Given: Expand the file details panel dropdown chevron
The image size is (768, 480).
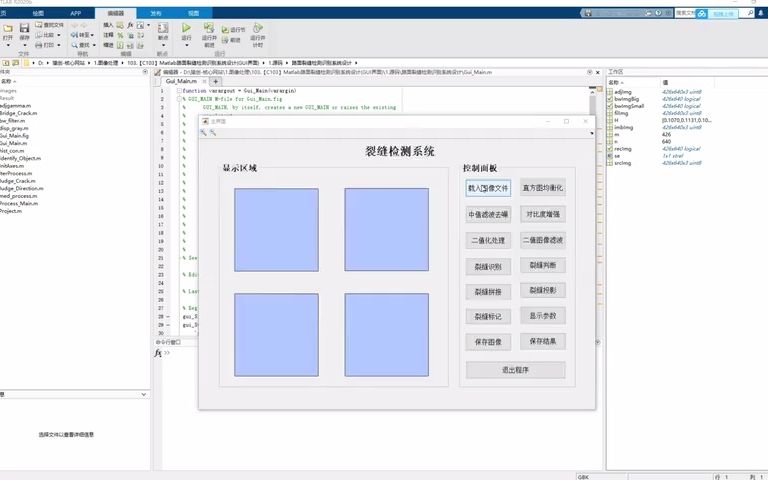Looking at the screenshot, I should (144, 394).
